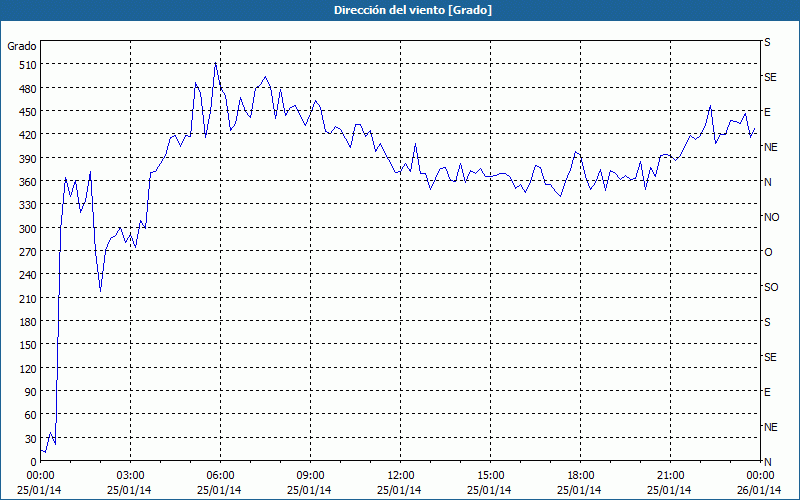Screen dimensions: 800x500
Task: Click the 90 degree label on the left axis
Action: click(x=31, y=392)
